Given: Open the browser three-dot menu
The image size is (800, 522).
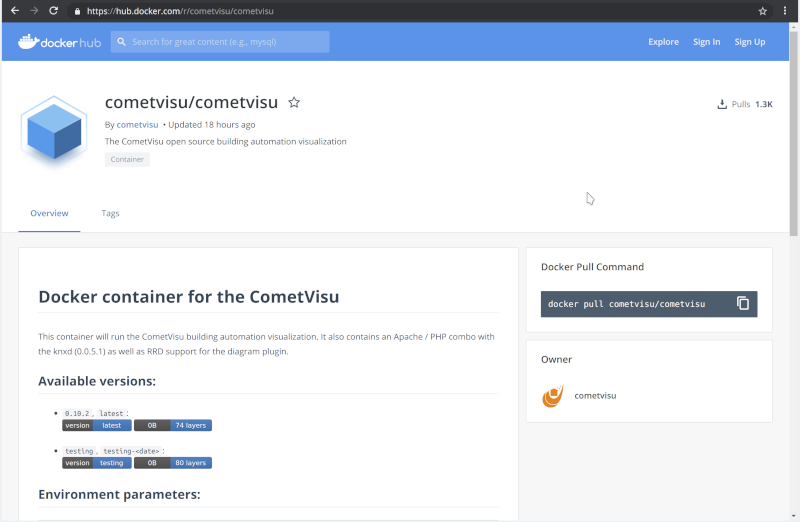Looking at the screenshot, I should point(785,11).
